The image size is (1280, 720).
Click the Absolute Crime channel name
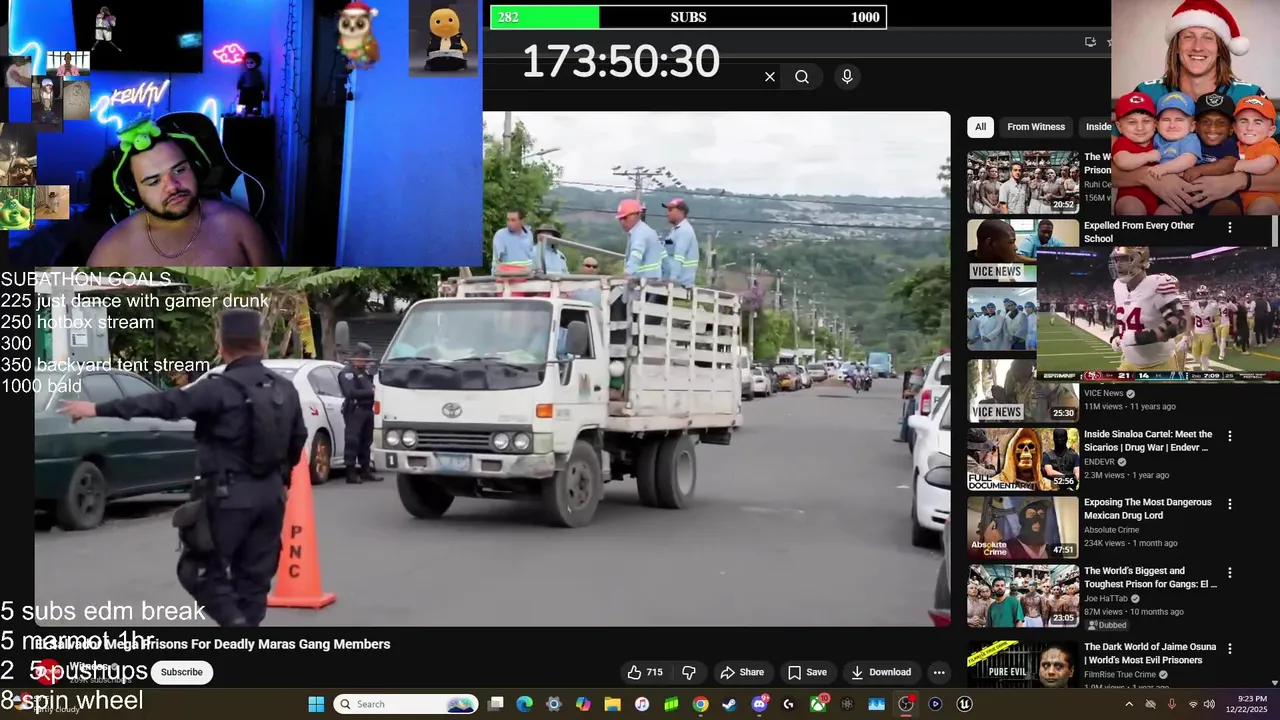point(1111,530)
